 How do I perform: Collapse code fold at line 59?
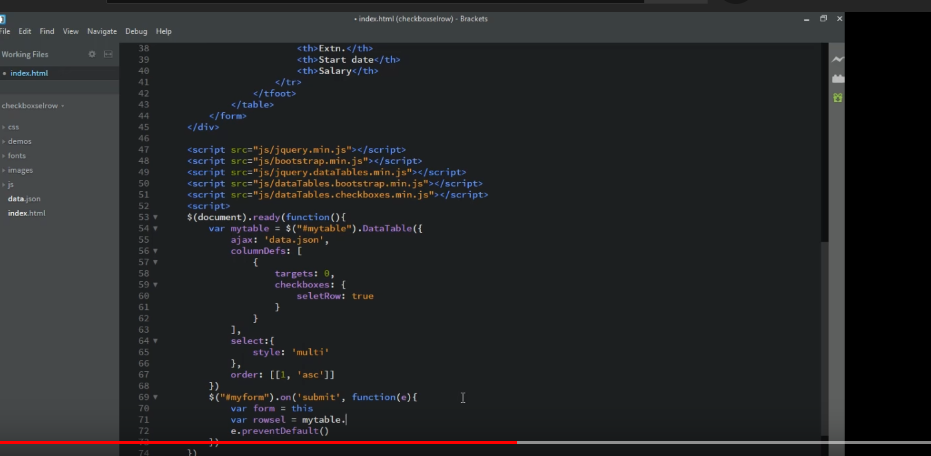[156, 285]
